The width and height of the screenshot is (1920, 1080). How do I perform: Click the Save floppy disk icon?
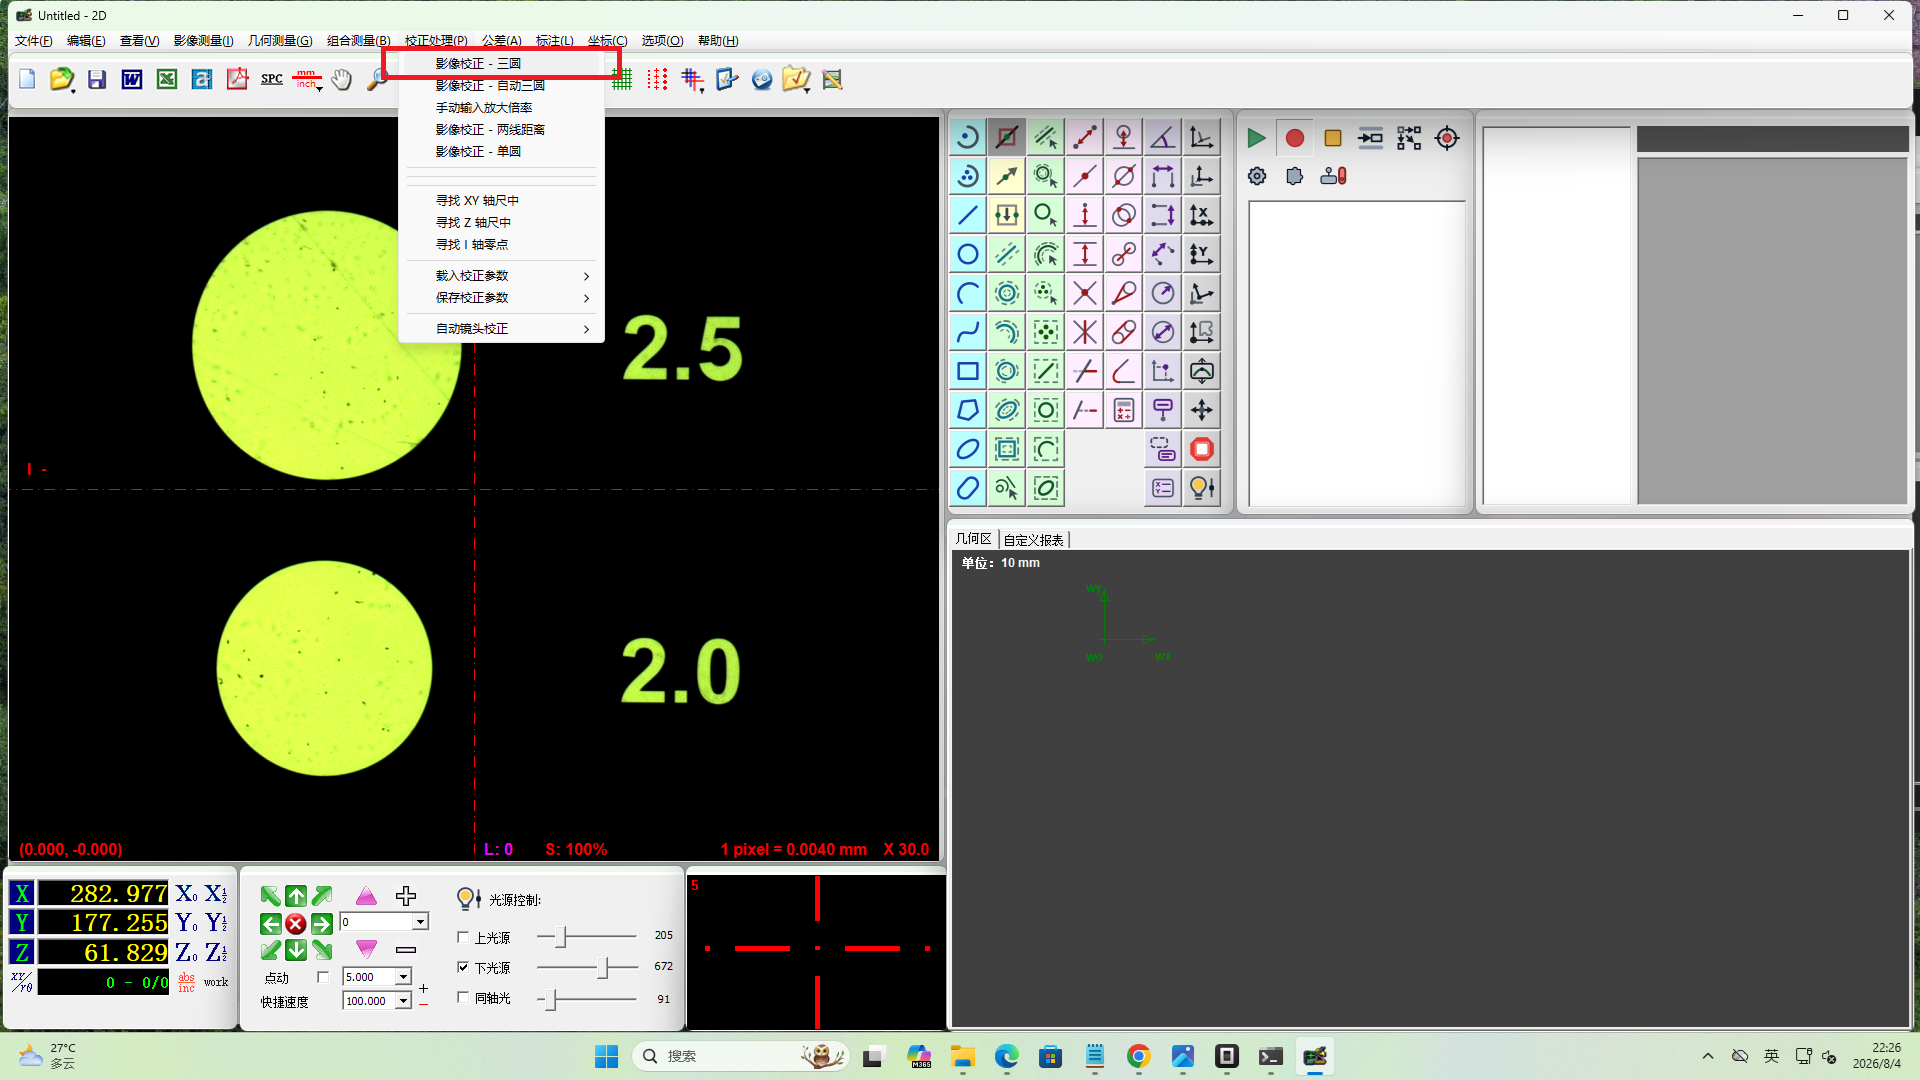97,79
